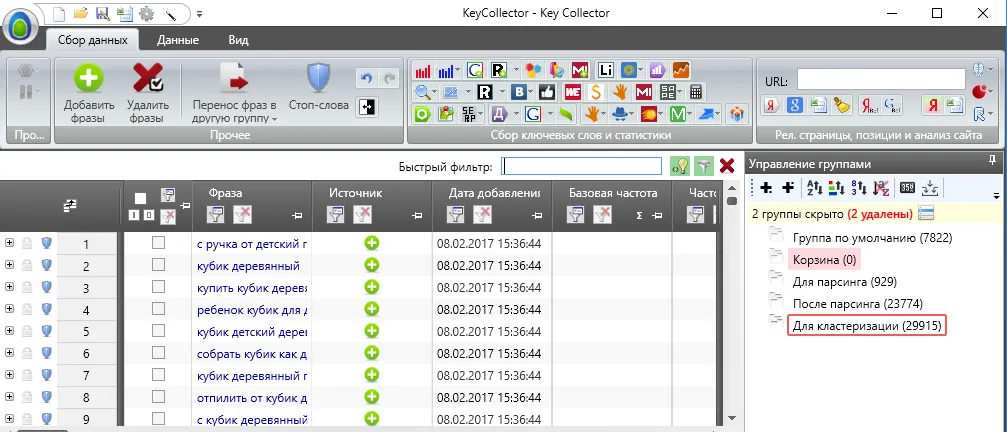Click the blue undo arrow
The width and height of the screenshot is (1007, 432).
366,78
